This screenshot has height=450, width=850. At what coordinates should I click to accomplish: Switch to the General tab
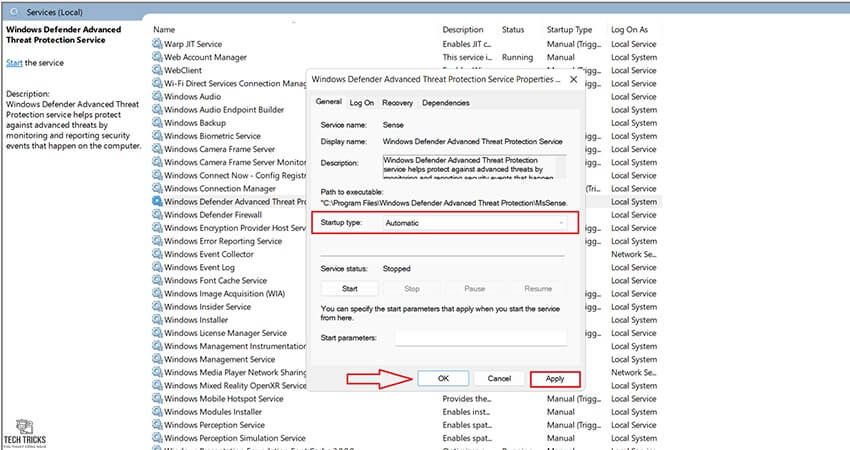pos(329,102)
